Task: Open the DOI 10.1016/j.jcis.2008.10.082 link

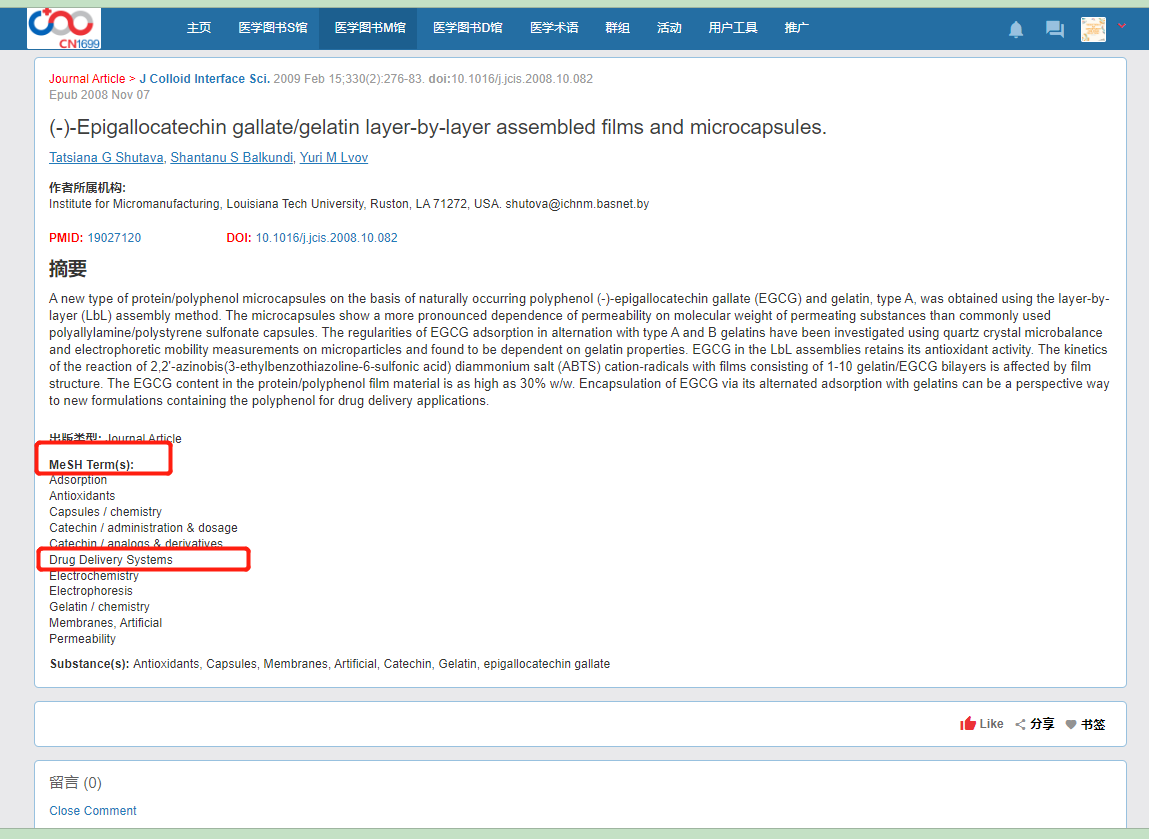Action: pos(326,238)
